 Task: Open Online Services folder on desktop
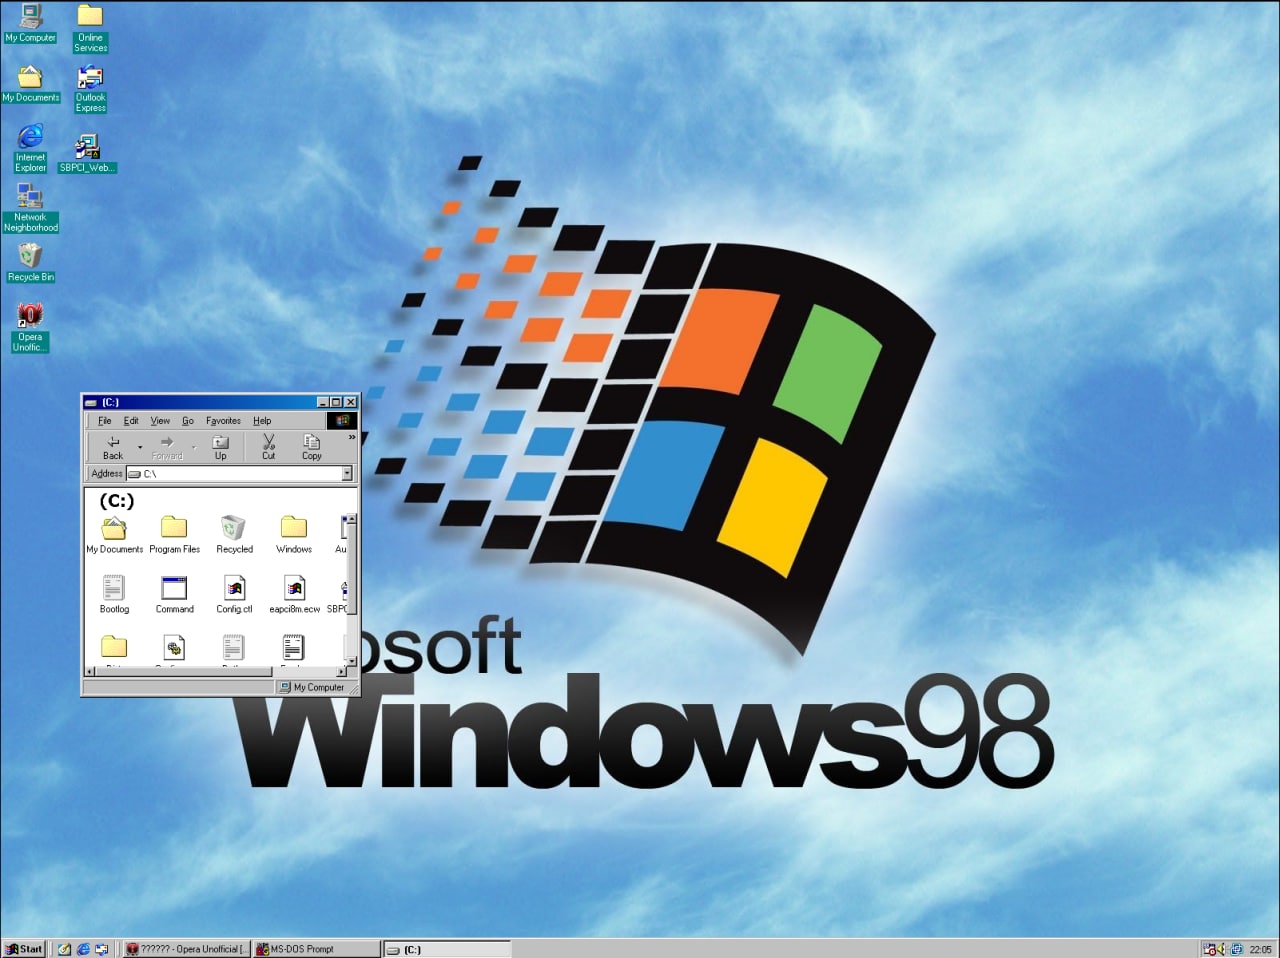point(90,28)
